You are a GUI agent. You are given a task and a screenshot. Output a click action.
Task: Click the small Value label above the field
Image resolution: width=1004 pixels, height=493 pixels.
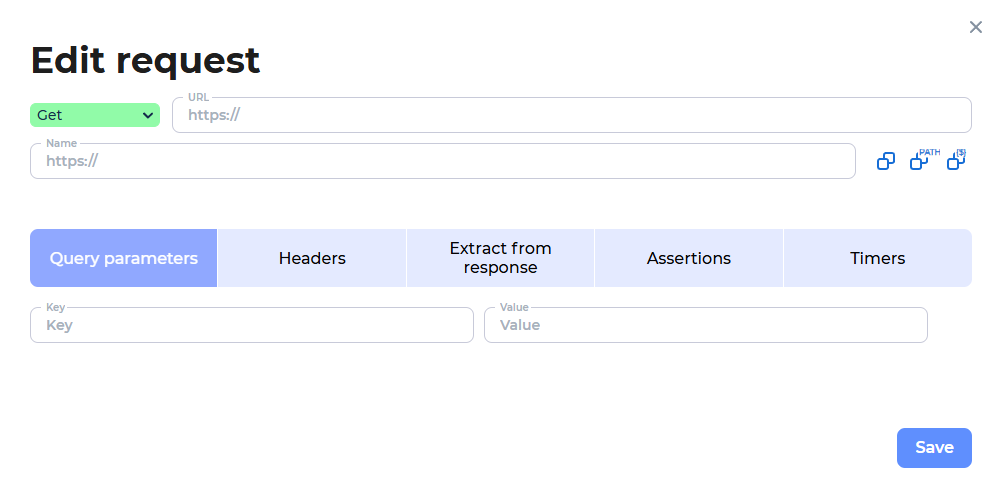click(514, 308)
